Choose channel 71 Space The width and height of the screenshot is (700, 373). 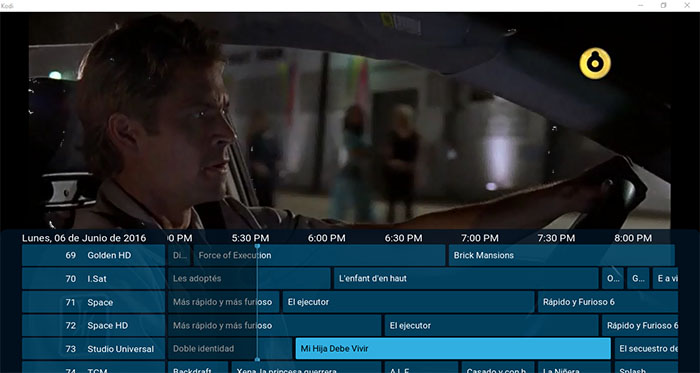(x=93, y=302)
